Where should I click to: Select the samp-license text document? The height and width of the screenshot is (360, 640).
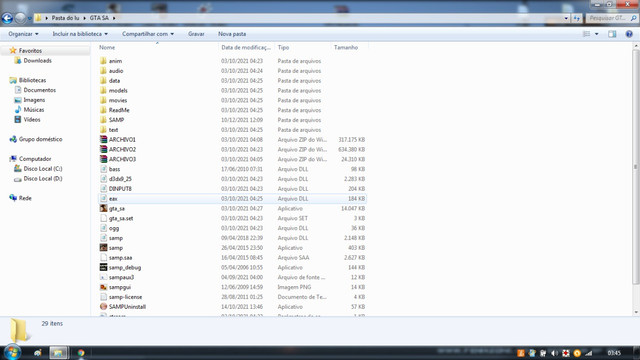point(125,297)
